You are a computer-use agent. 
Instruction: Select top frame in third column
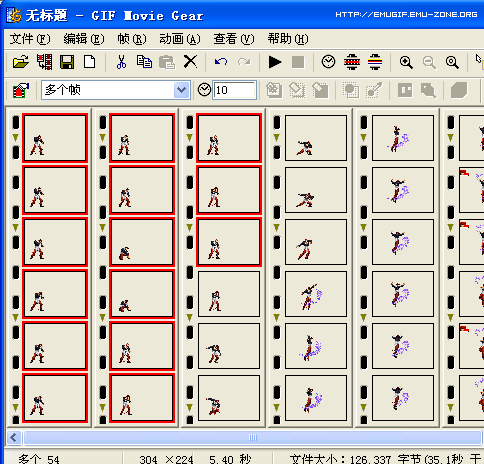point(229,138)
